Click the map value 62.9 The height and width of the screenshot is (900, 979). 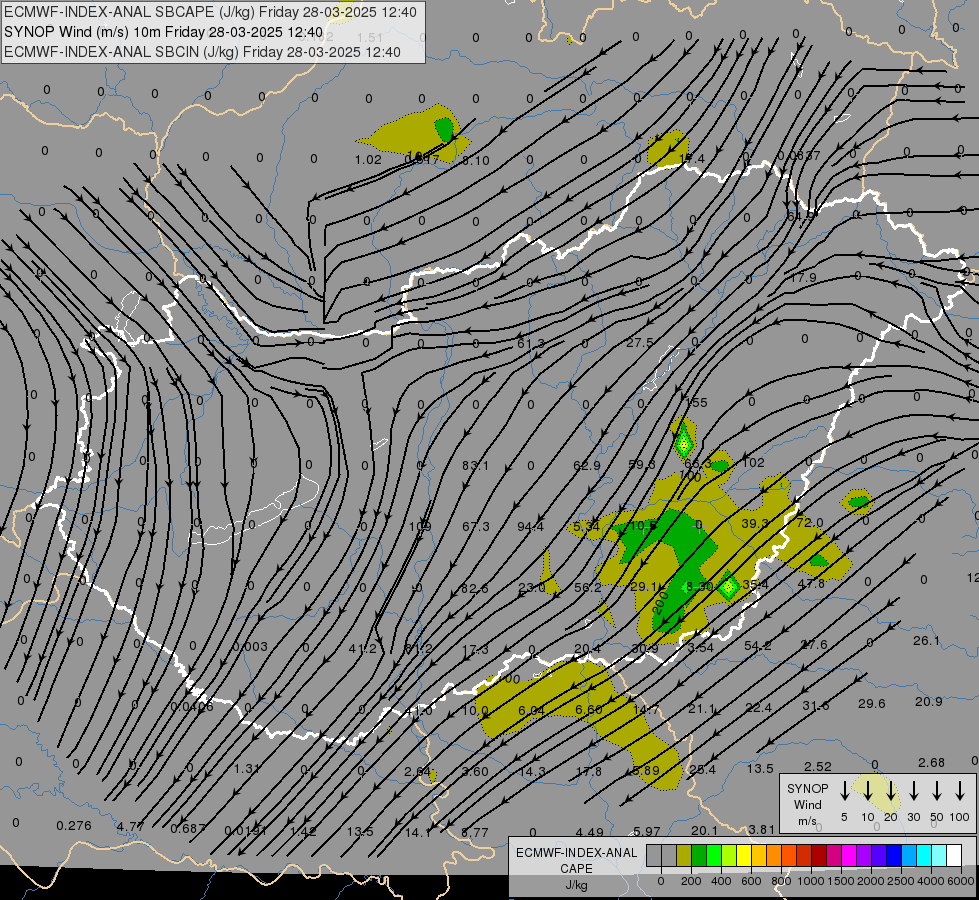[586, 465]
